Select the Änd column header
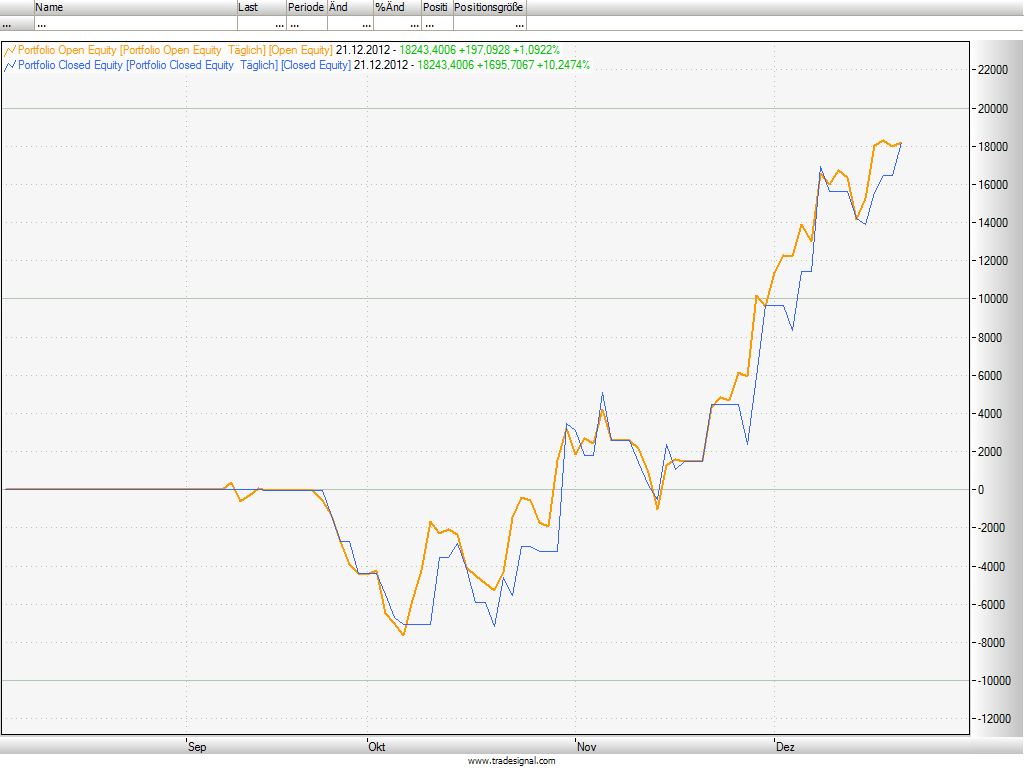The image size is (1024, 768). point(350,7)
